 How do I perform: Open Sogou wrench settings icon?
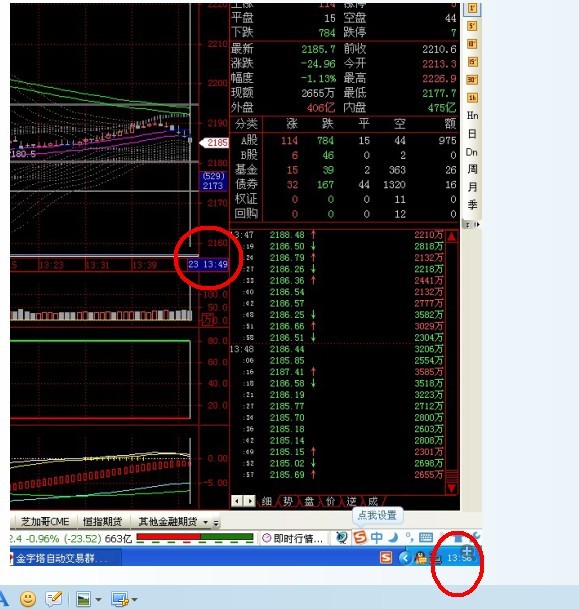pyautogui.click(x=475, y=536)
